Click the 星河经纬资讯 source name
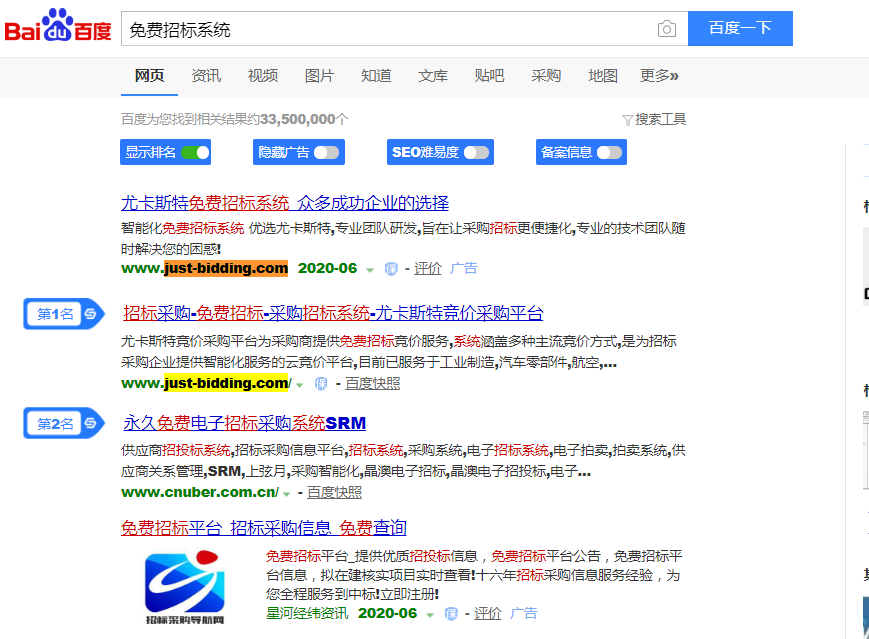Image resolution: width=869 pixels, height=639 pixels. (307, 614)
